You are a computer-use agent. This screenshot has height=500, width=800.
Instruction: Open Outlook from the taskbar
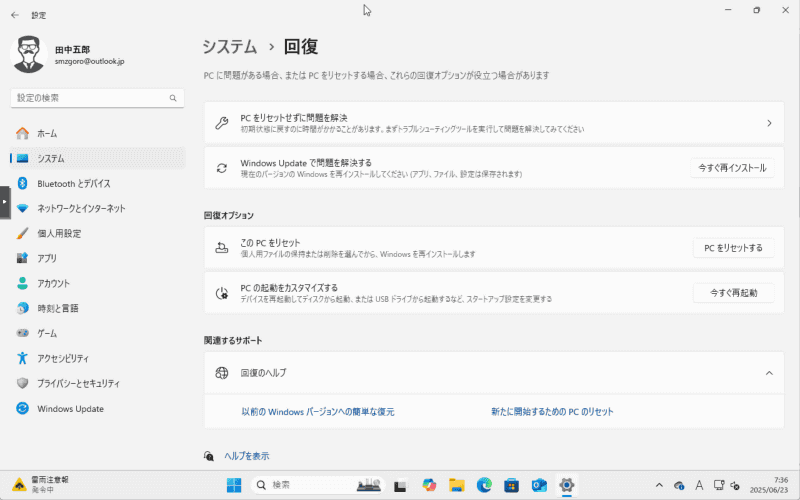539,485
